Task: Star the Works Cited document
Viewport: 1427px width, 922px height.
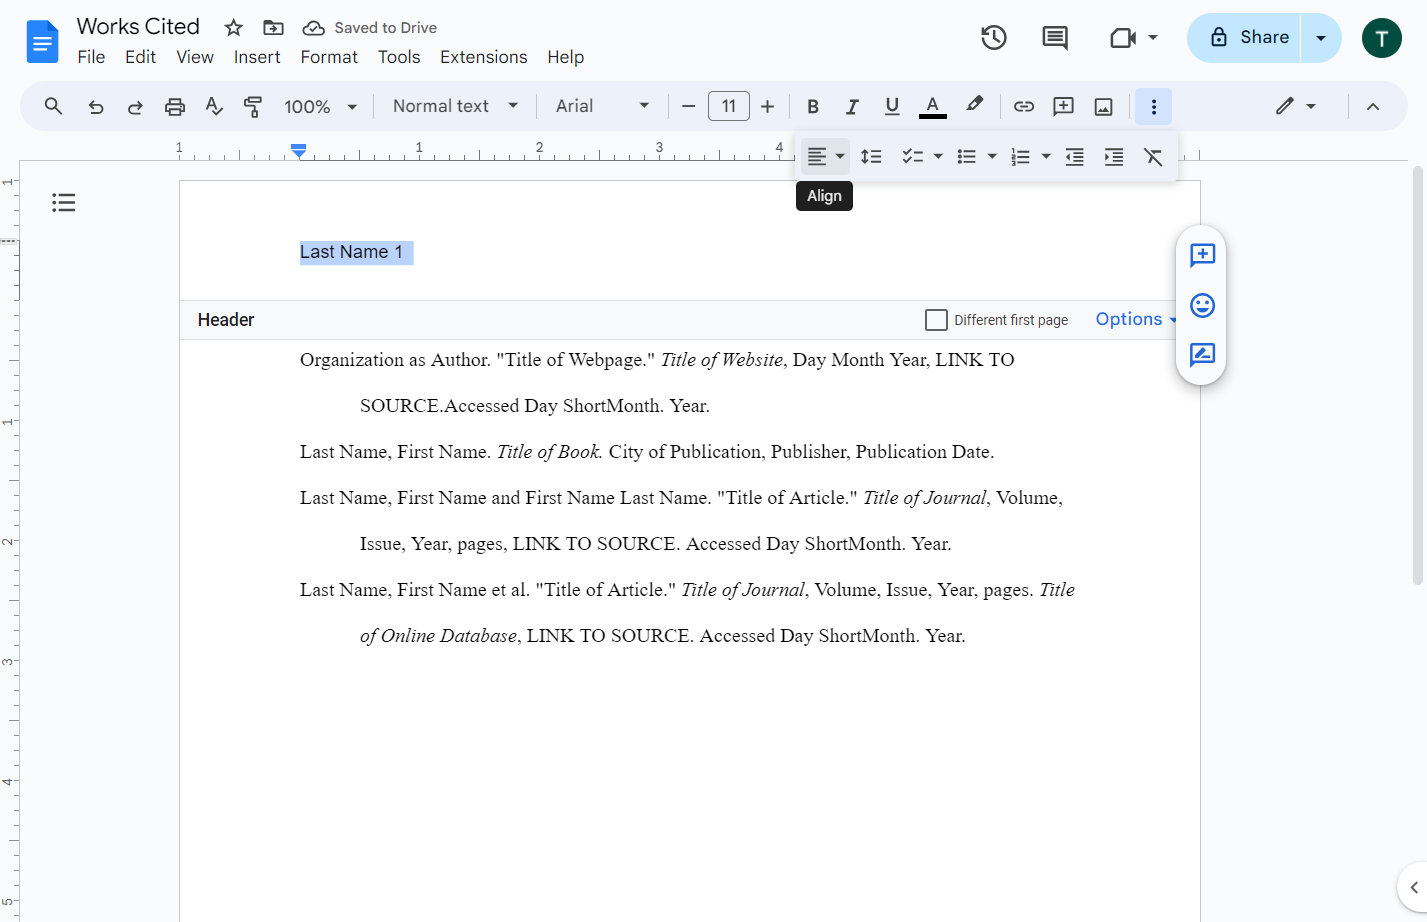Action: click(x=233, y=27)
